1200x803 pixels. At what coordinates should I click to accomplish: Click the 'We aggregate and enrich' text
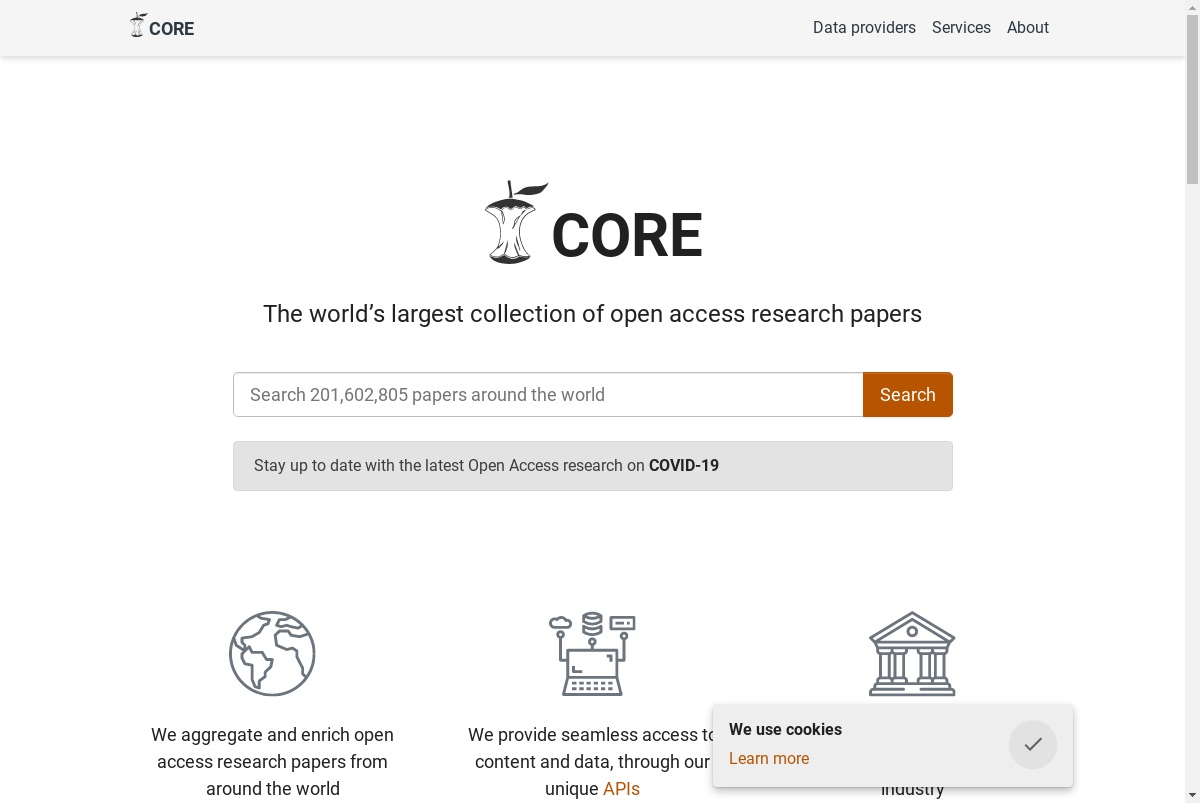pyautogui.click(x=272, y=762)
